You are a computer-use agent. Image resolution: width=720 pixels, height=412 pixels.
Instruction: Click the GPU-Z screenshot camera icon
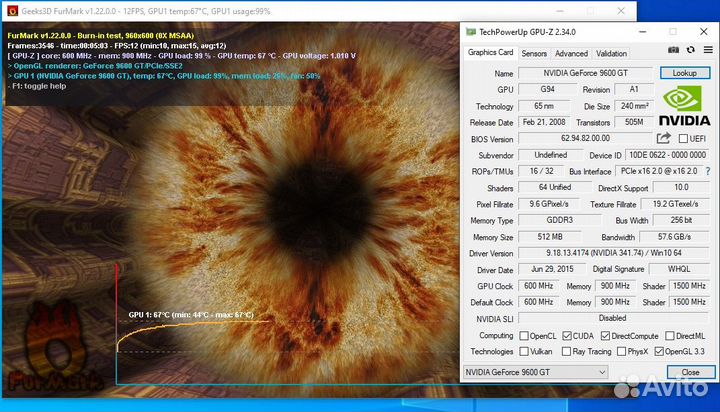pos(673,50)
